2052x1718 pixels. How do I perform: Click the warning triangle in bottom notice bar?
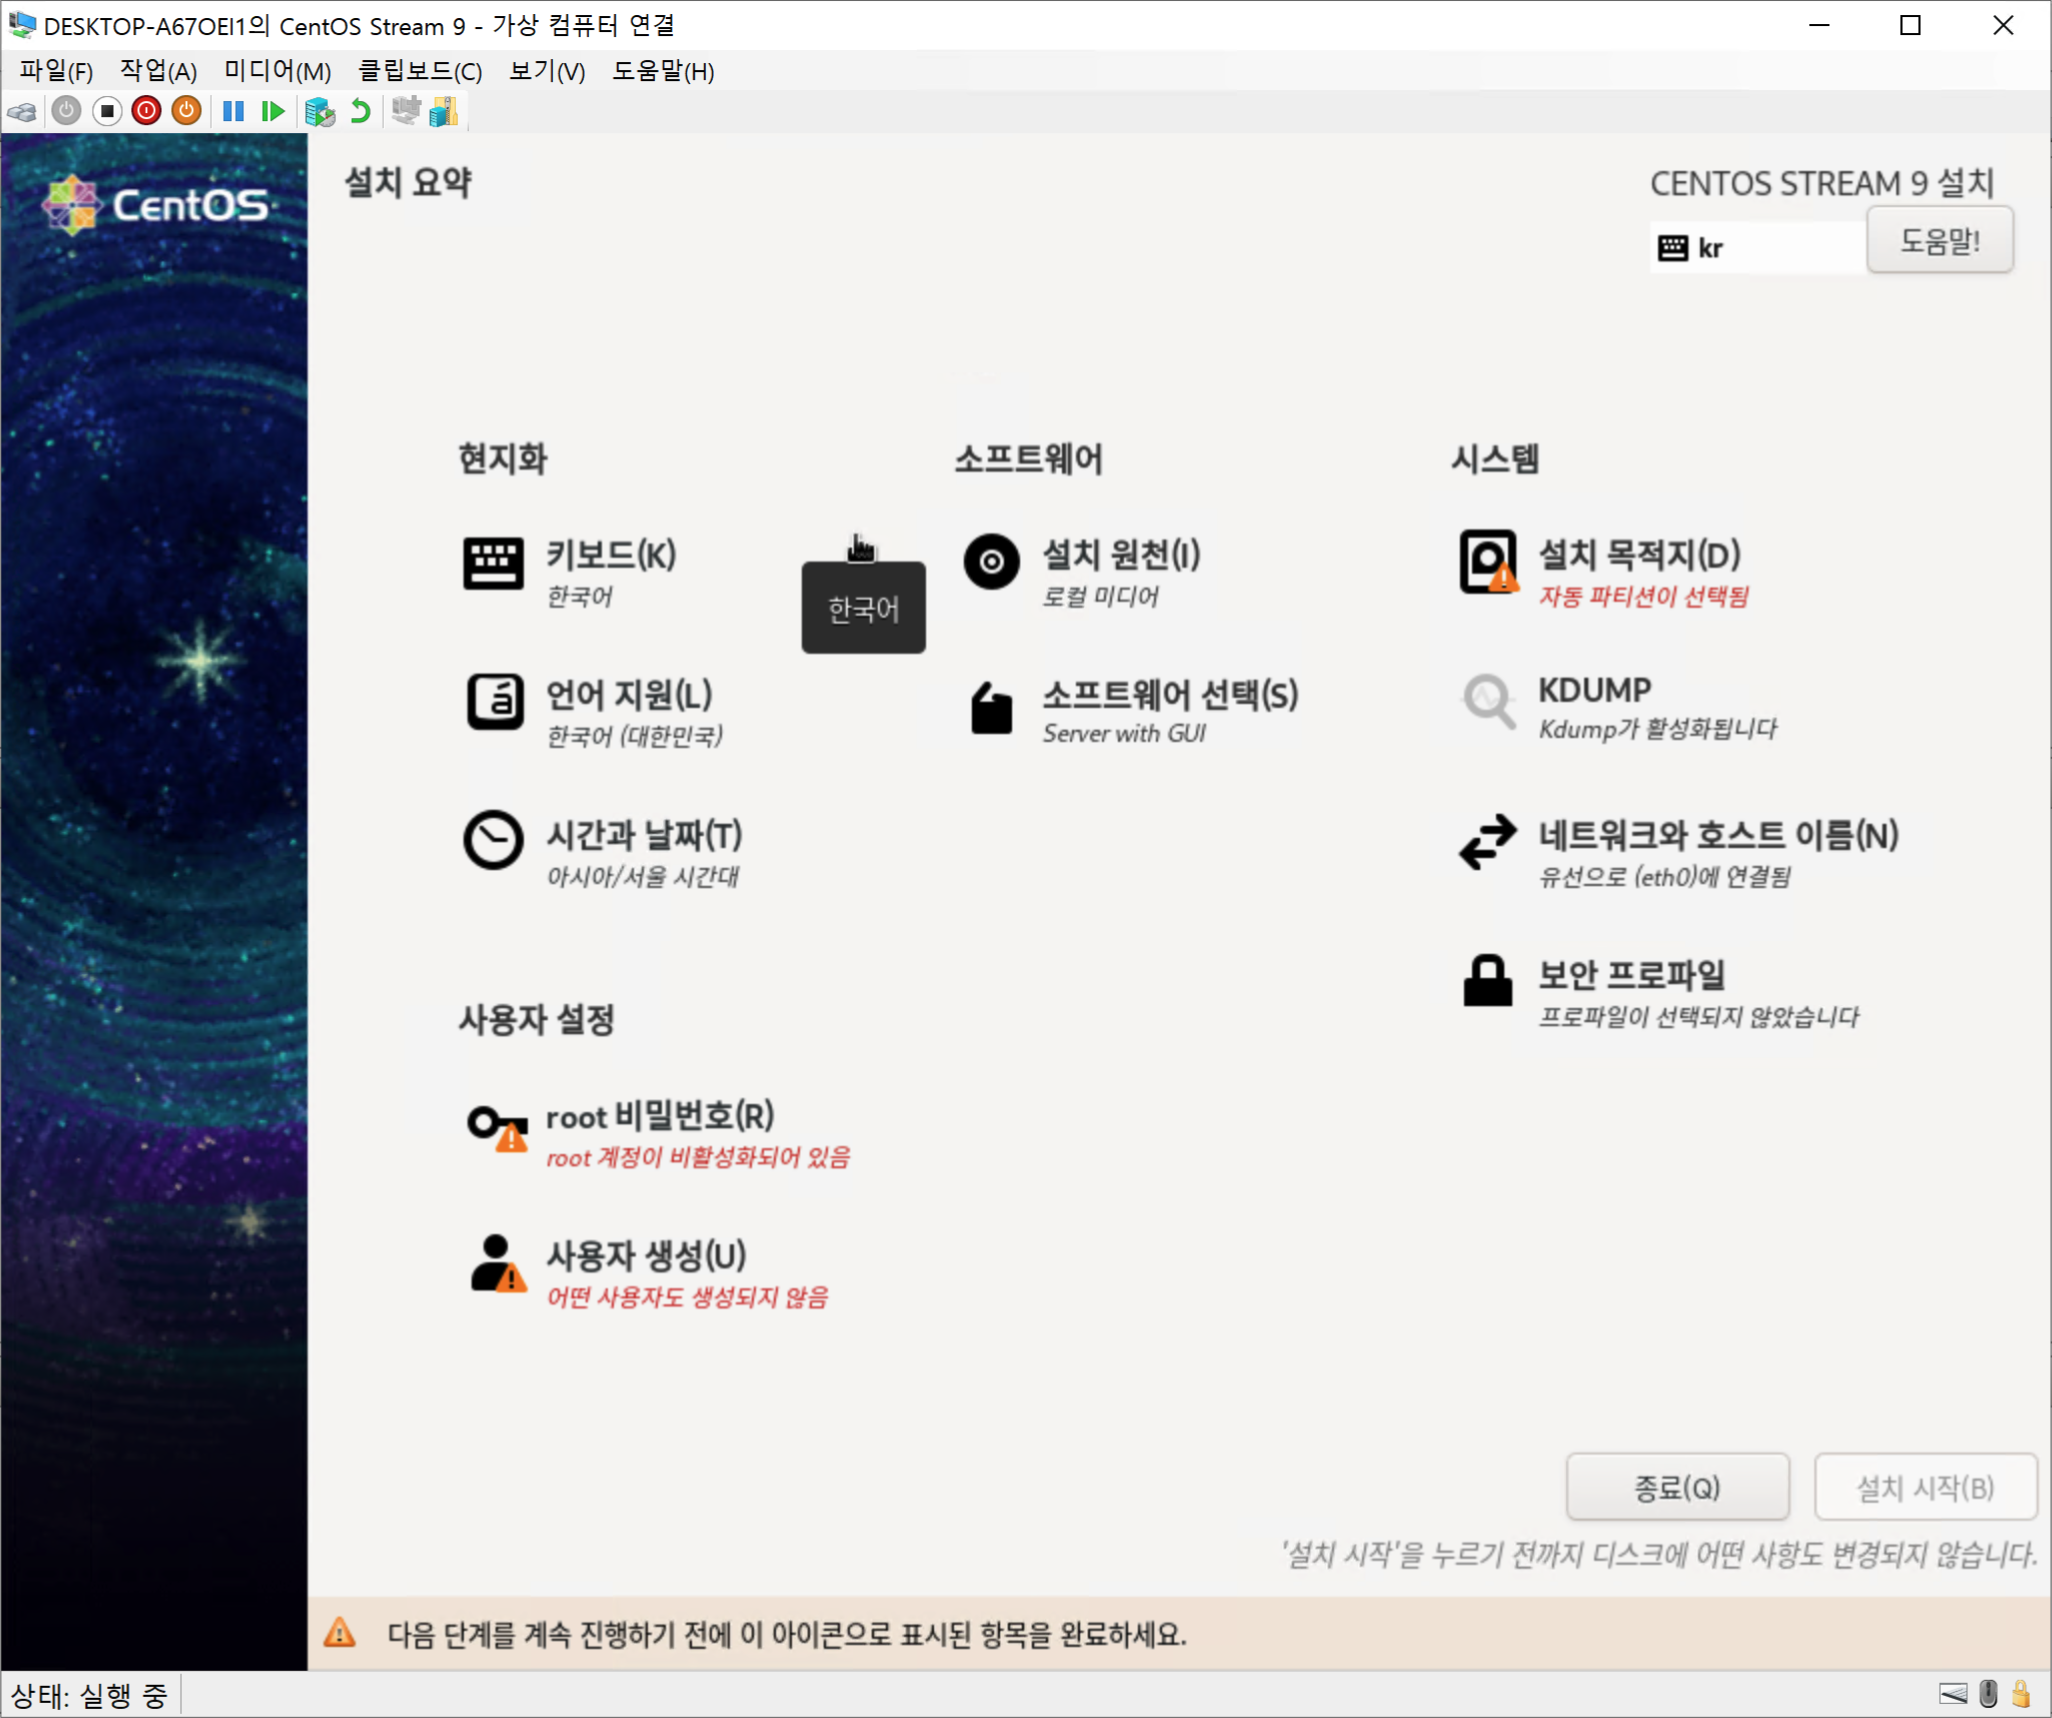tap(339, 1633)
